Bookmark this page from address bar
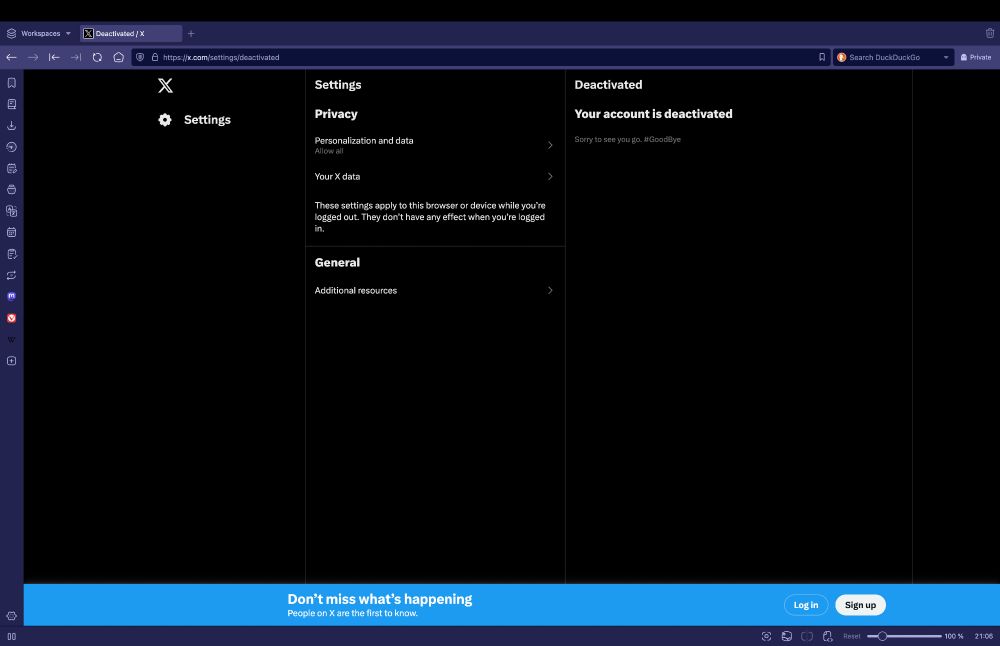1000x646 pixels. [822, 57]
